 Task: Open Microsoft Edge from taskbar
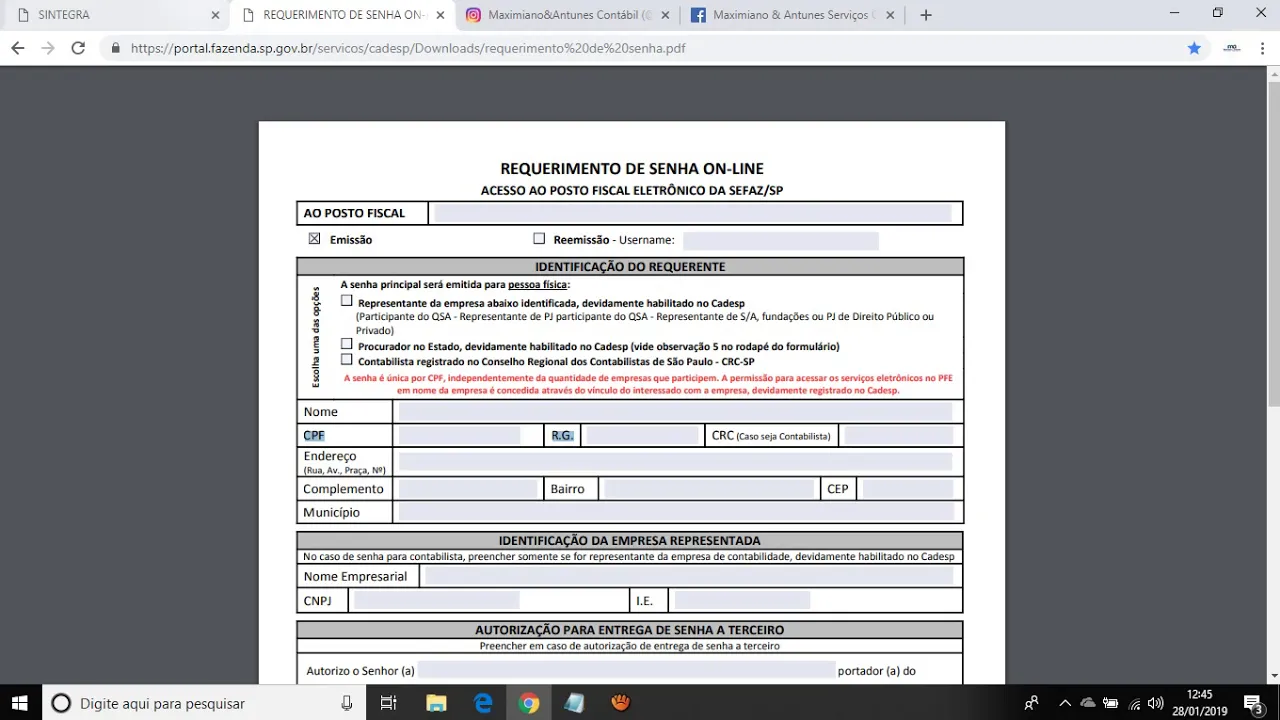click(x=483, y=703)
